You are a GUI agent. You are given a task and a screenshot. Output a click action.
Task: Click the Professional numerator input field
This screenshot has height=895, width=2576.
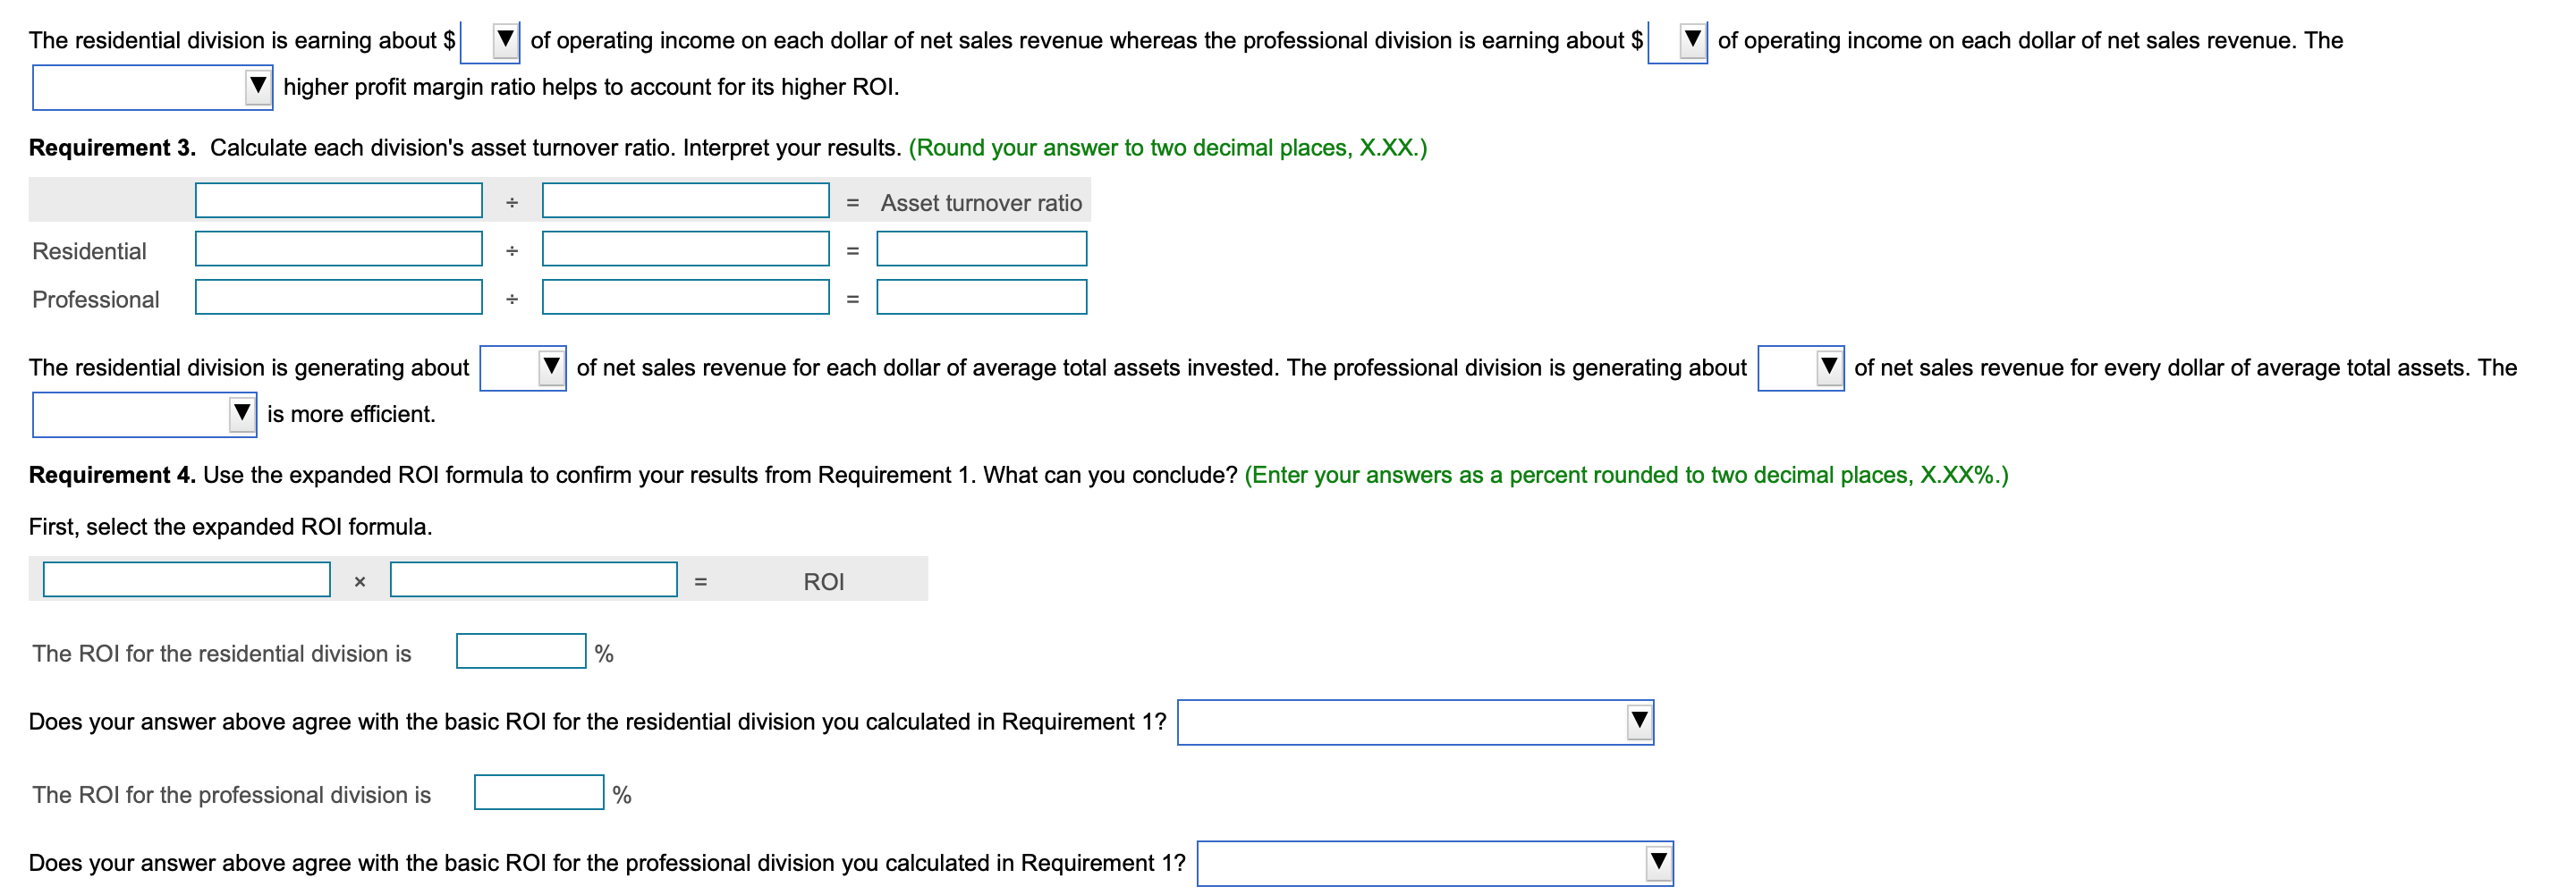338,297
